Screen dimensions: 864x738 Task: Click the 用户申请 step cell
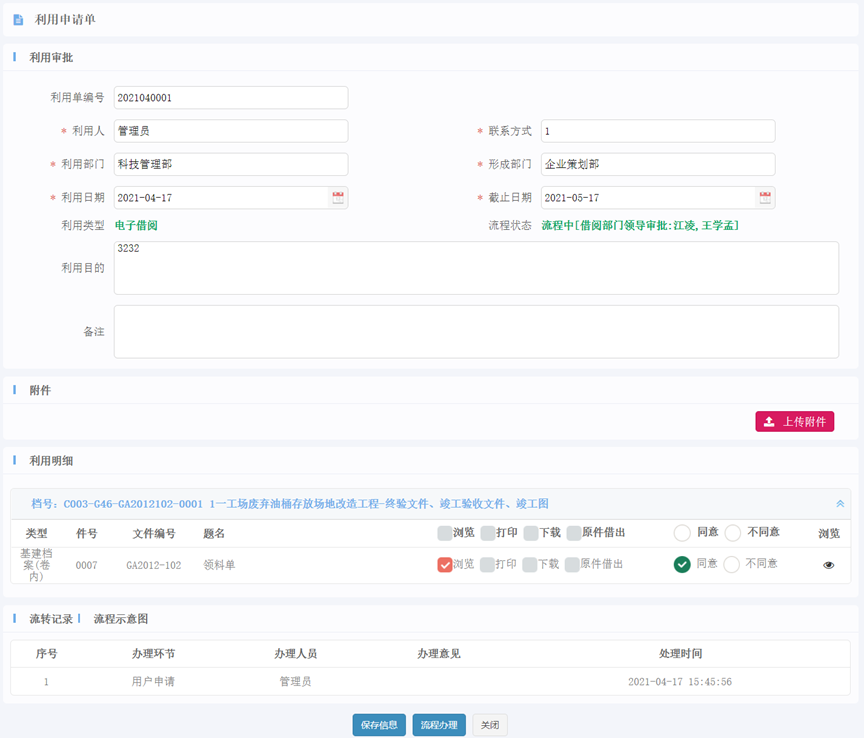tap(153, 682)
